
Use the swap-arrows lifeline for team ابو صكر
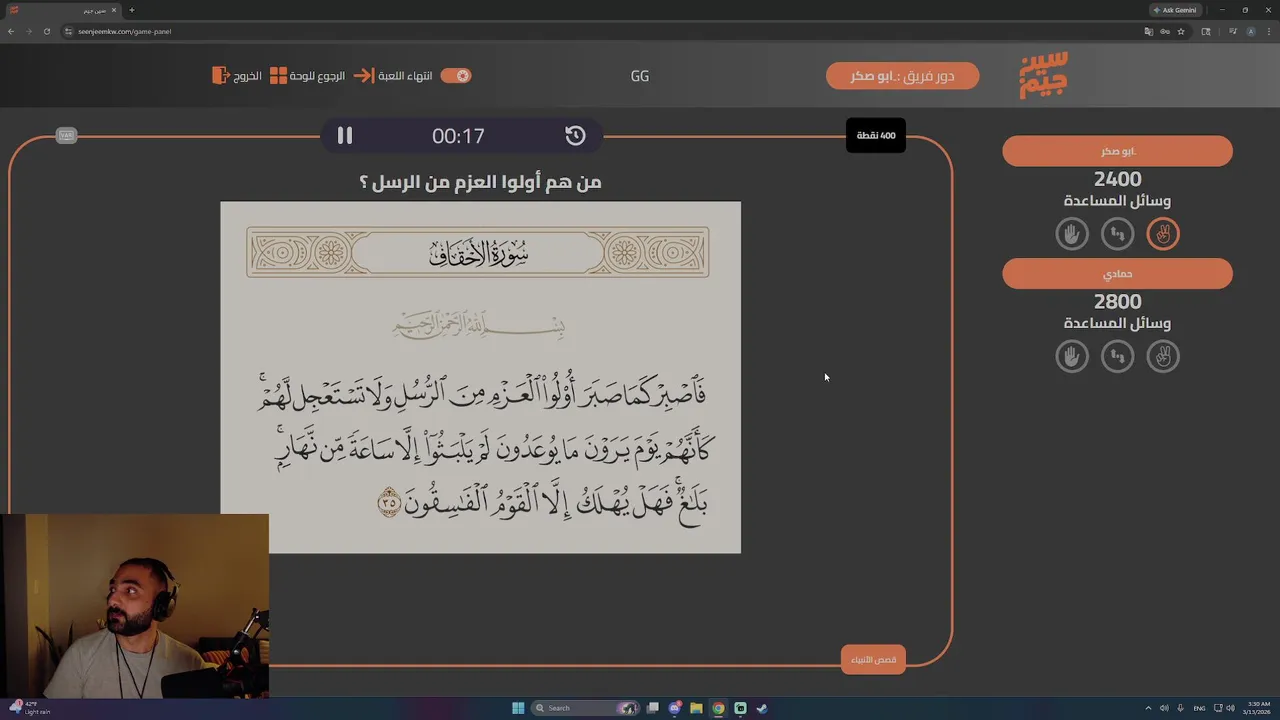coord(1117,234)
